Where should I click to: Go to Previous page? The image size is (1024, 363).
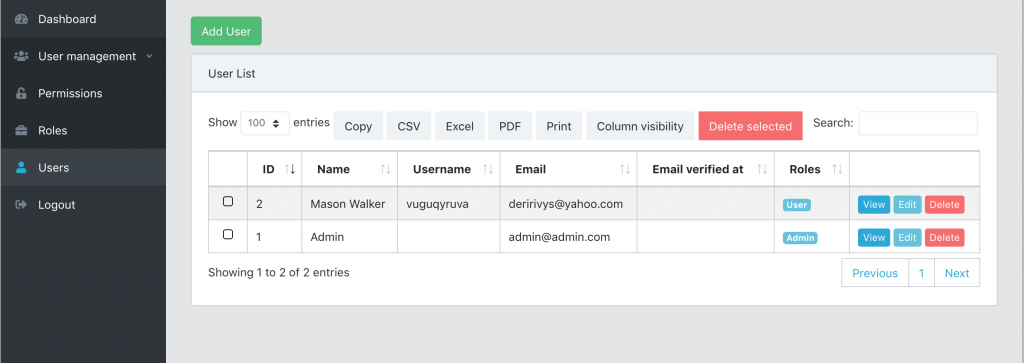coord(875,273)
